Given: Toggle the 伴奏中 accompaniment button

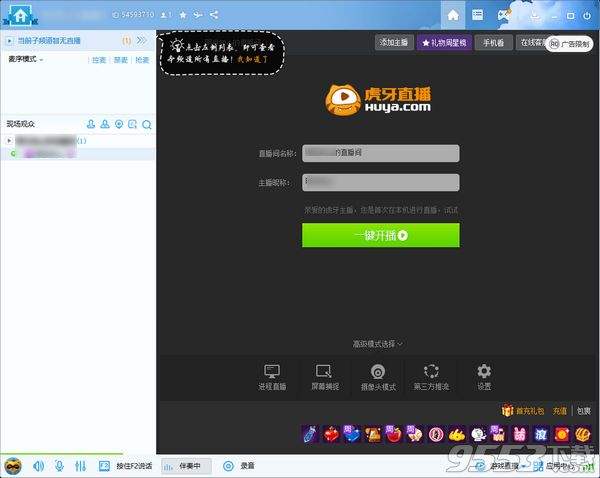Looking at the screenshot, I should (186, 466).
